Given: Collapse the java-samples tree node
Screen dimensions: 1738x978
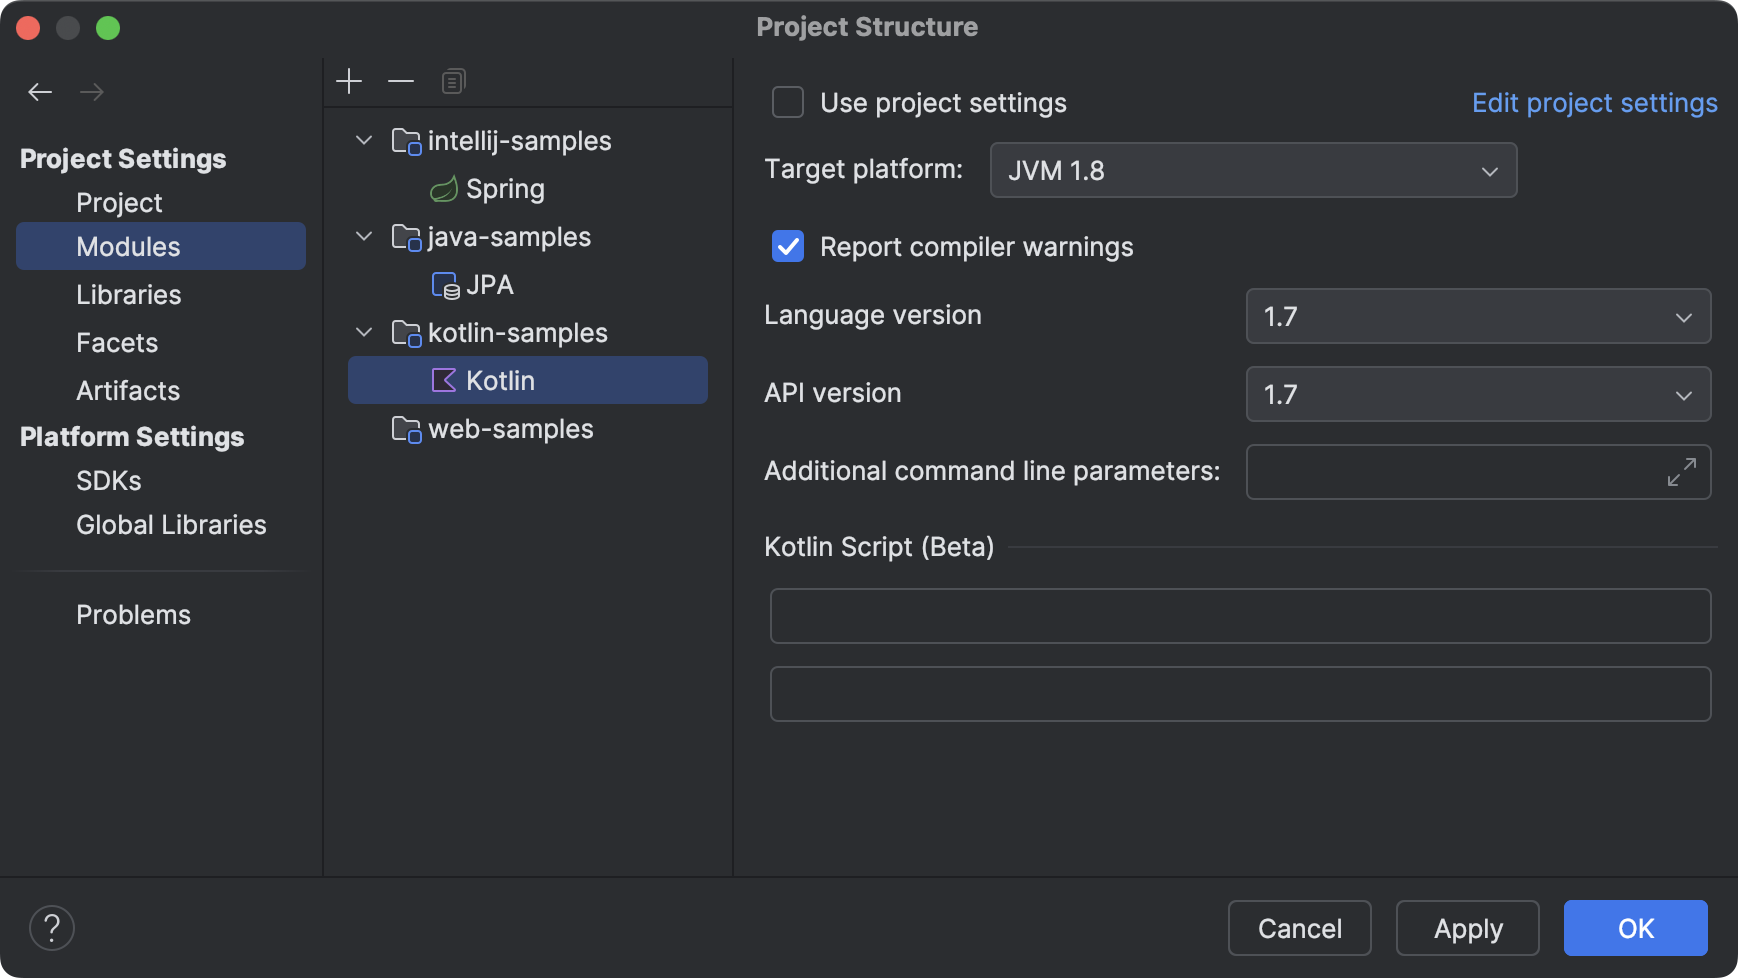Looking at the screenshot, I should point(364,236).
